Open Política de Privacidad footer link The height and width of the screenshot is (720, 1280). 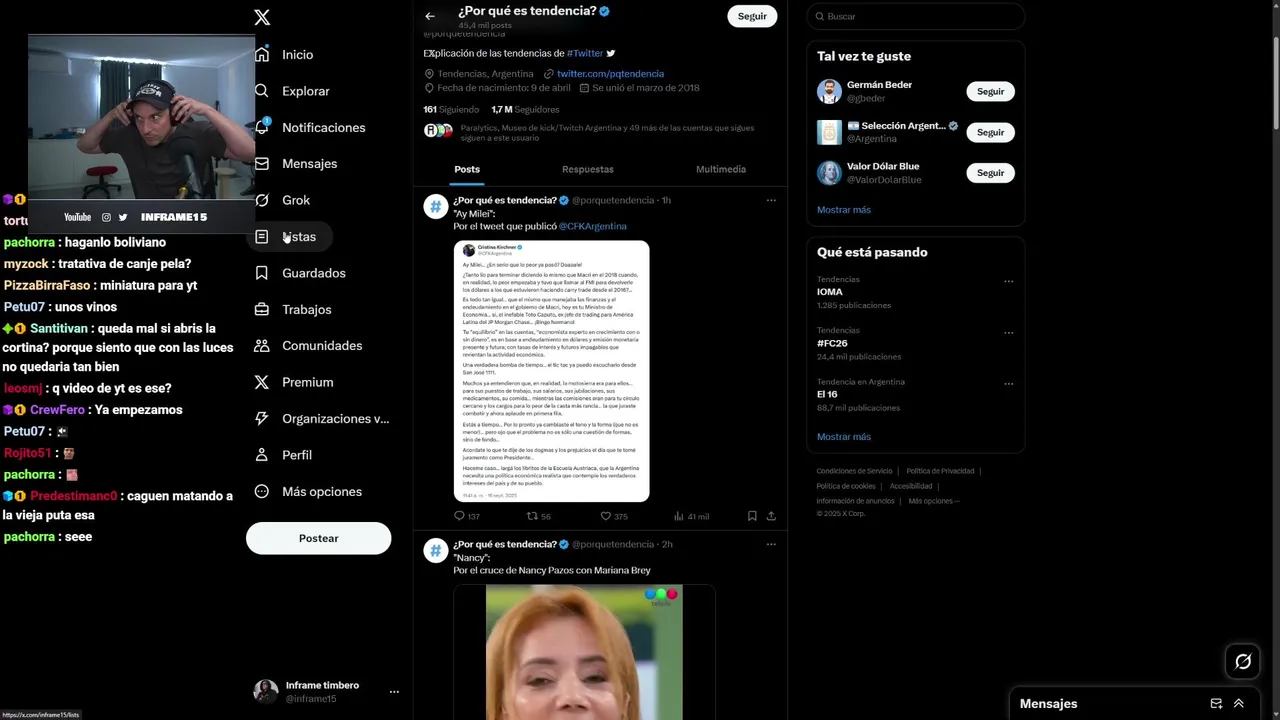(x=940, y=471)
